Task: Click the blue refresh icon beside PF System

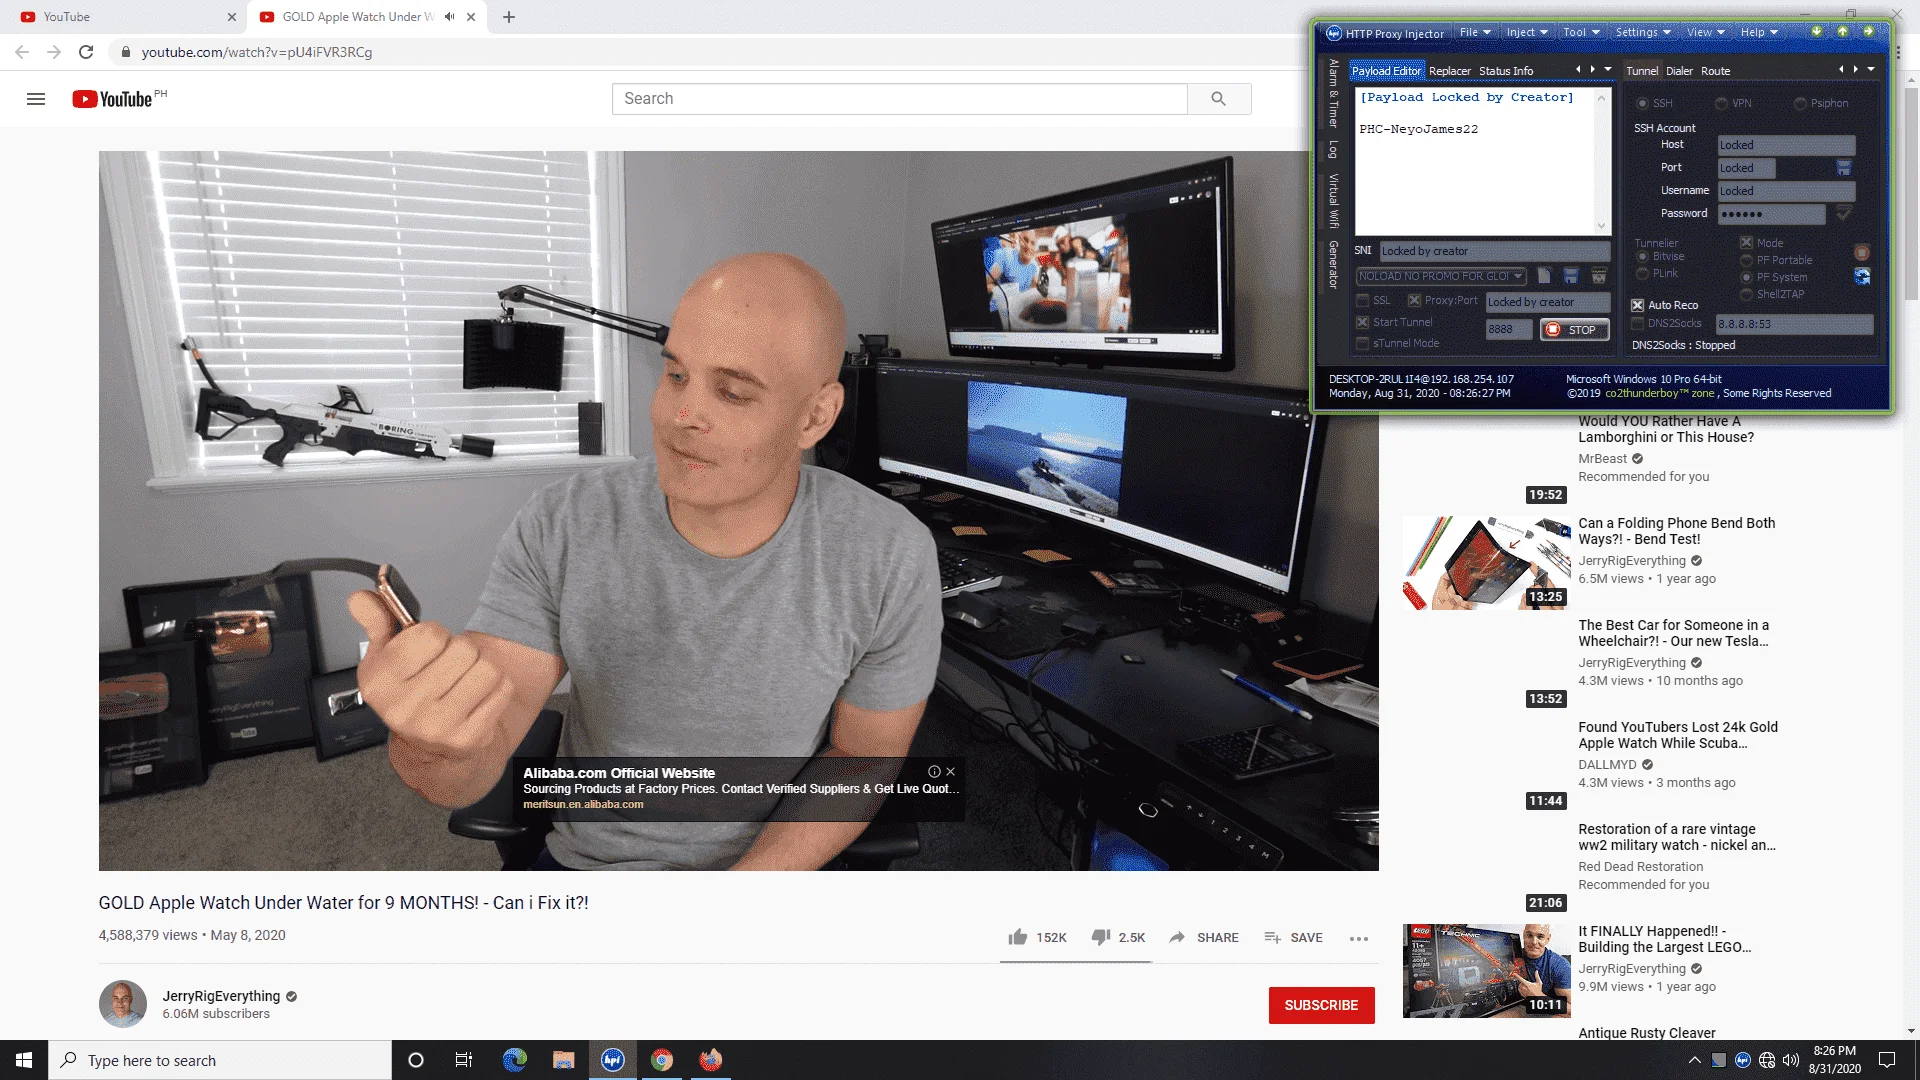Action: click(1862, 276)
